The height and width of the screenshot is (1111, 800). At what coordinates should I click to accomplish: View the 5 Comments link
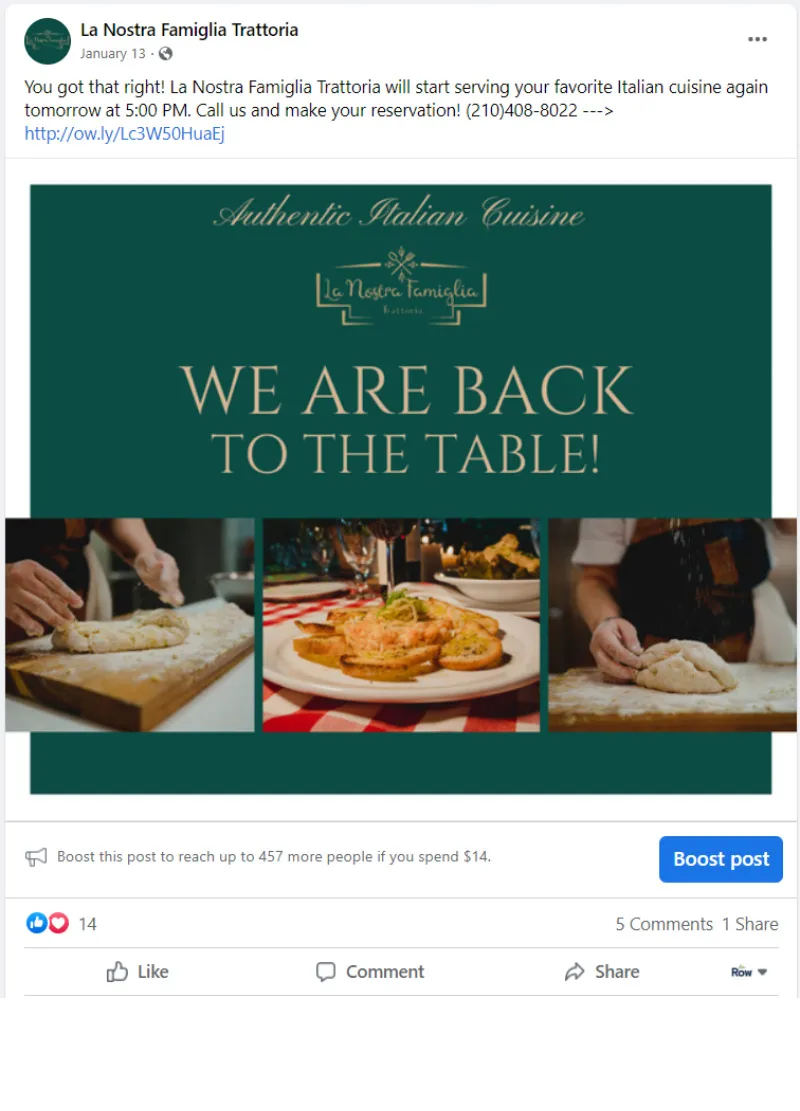664,924
